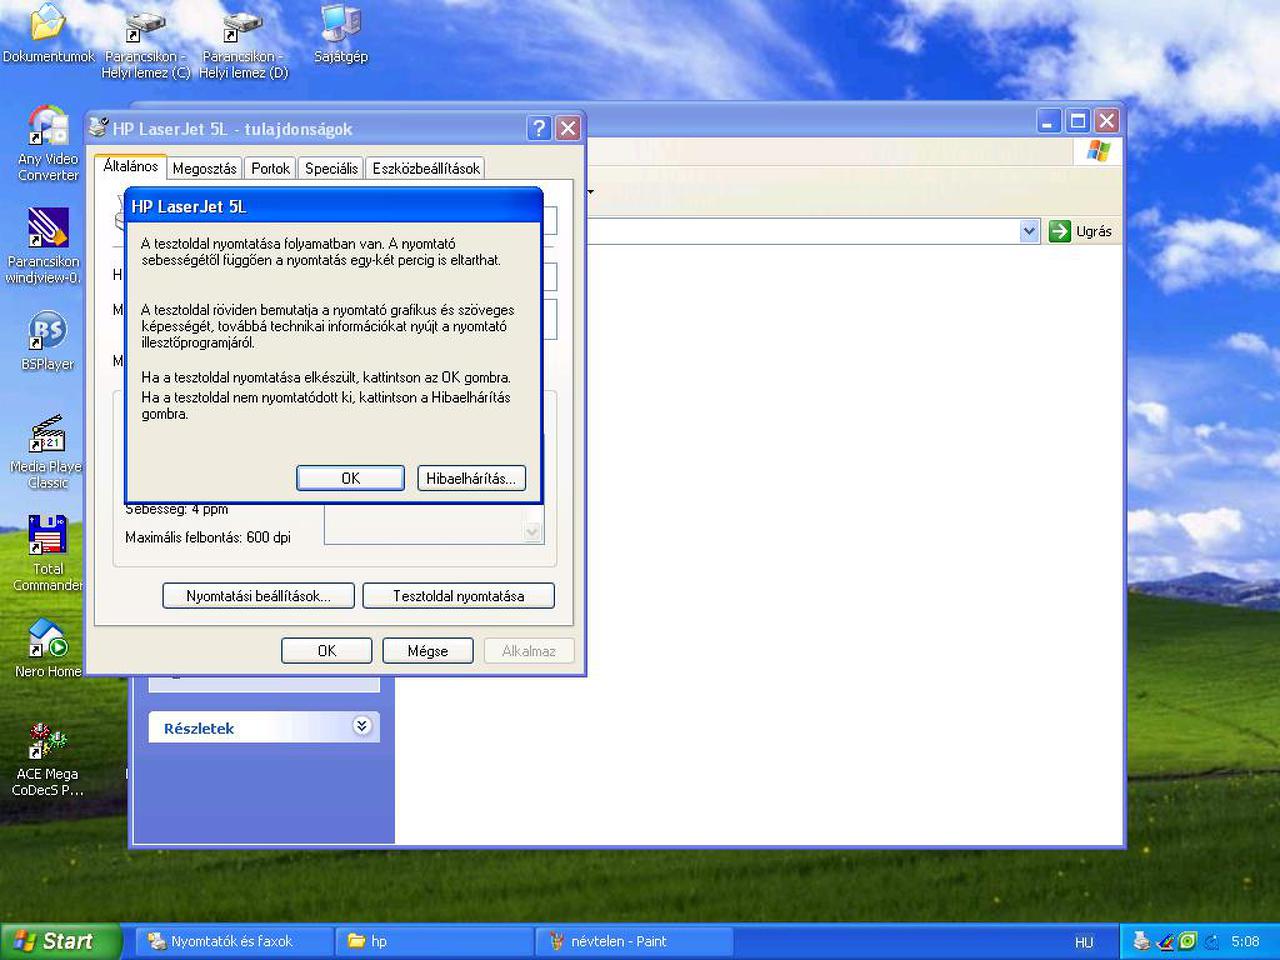The width and height of the screenshot is (1280, 960).
Task: Click the help question mark in properties dialog
Action: (x=539, y=128)
